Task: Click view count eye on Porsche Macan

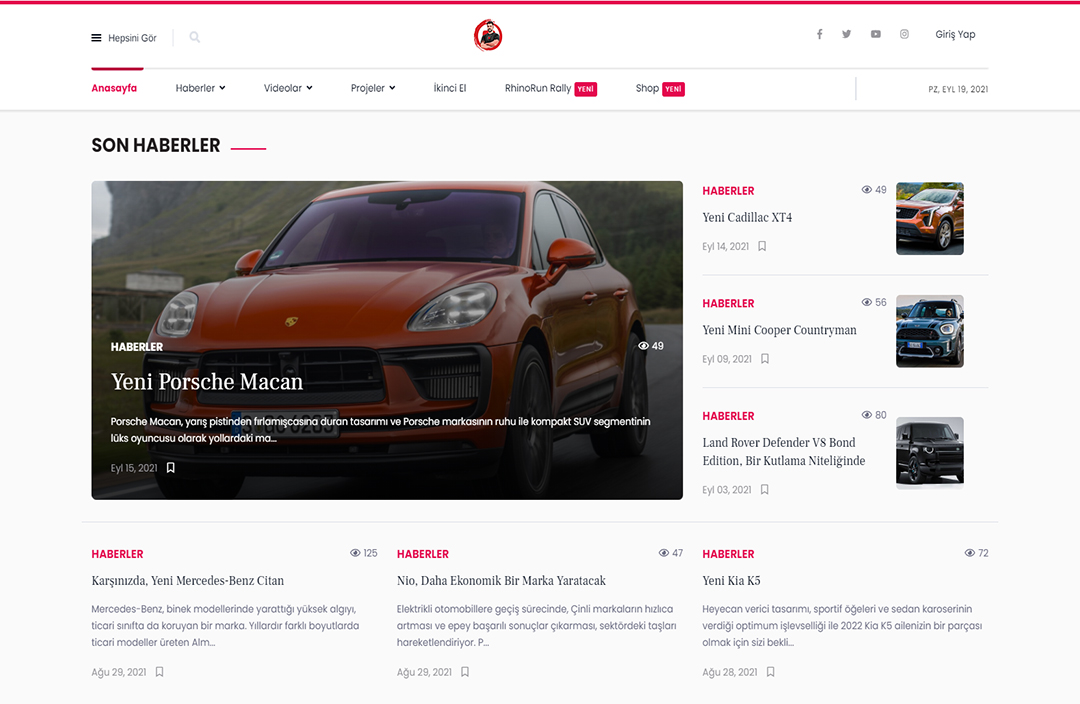Action: (643, 346)
